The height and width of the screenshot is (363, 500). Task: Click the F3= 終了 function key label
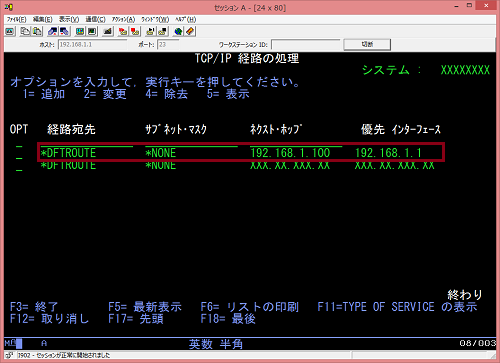click(x=34, y=307)
